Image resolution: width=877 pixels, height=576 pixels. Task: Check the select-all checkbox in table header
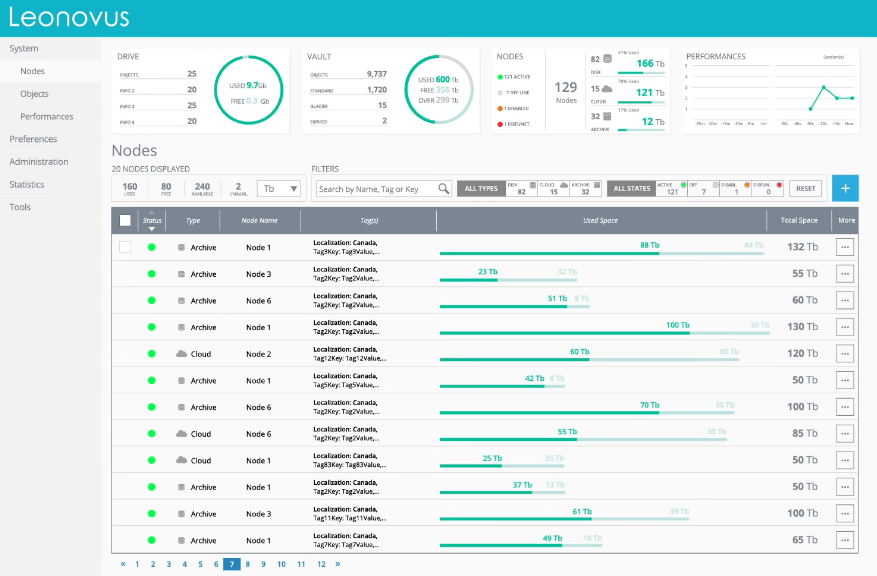pos(125,221)
